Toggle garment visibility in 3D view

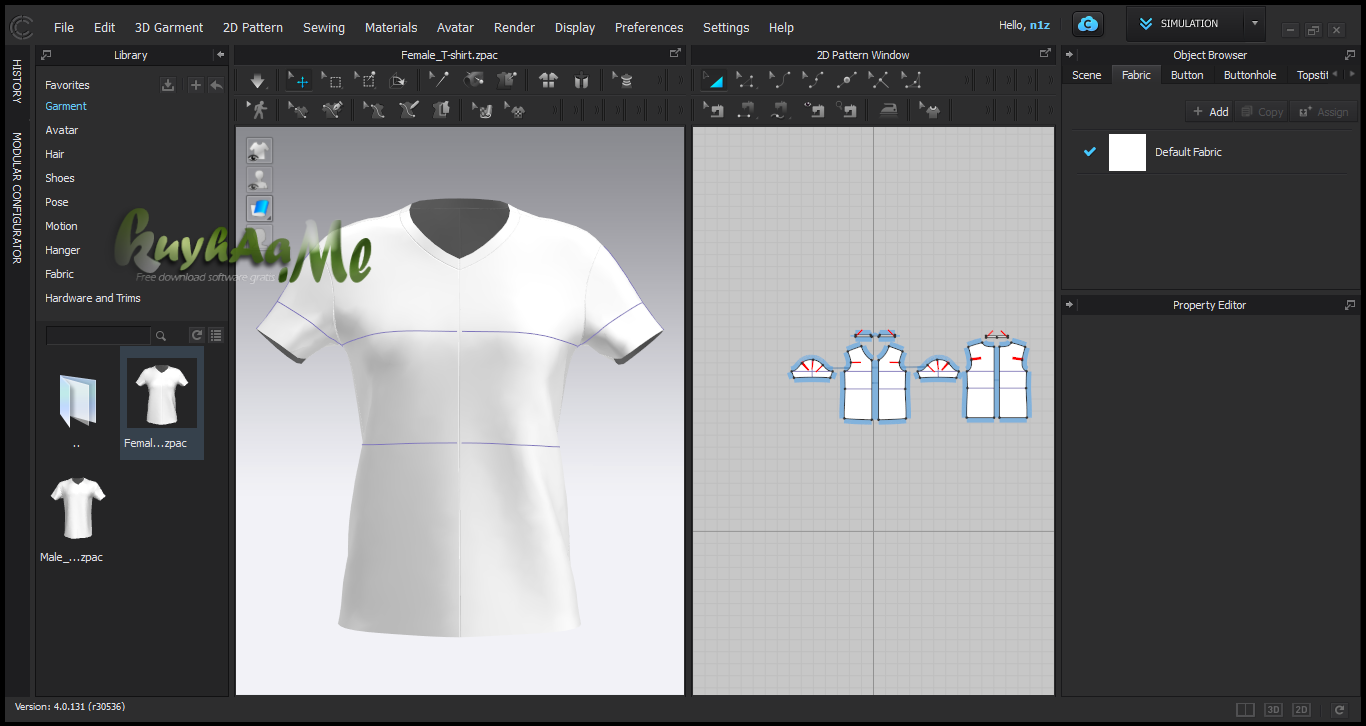(260, 151)
